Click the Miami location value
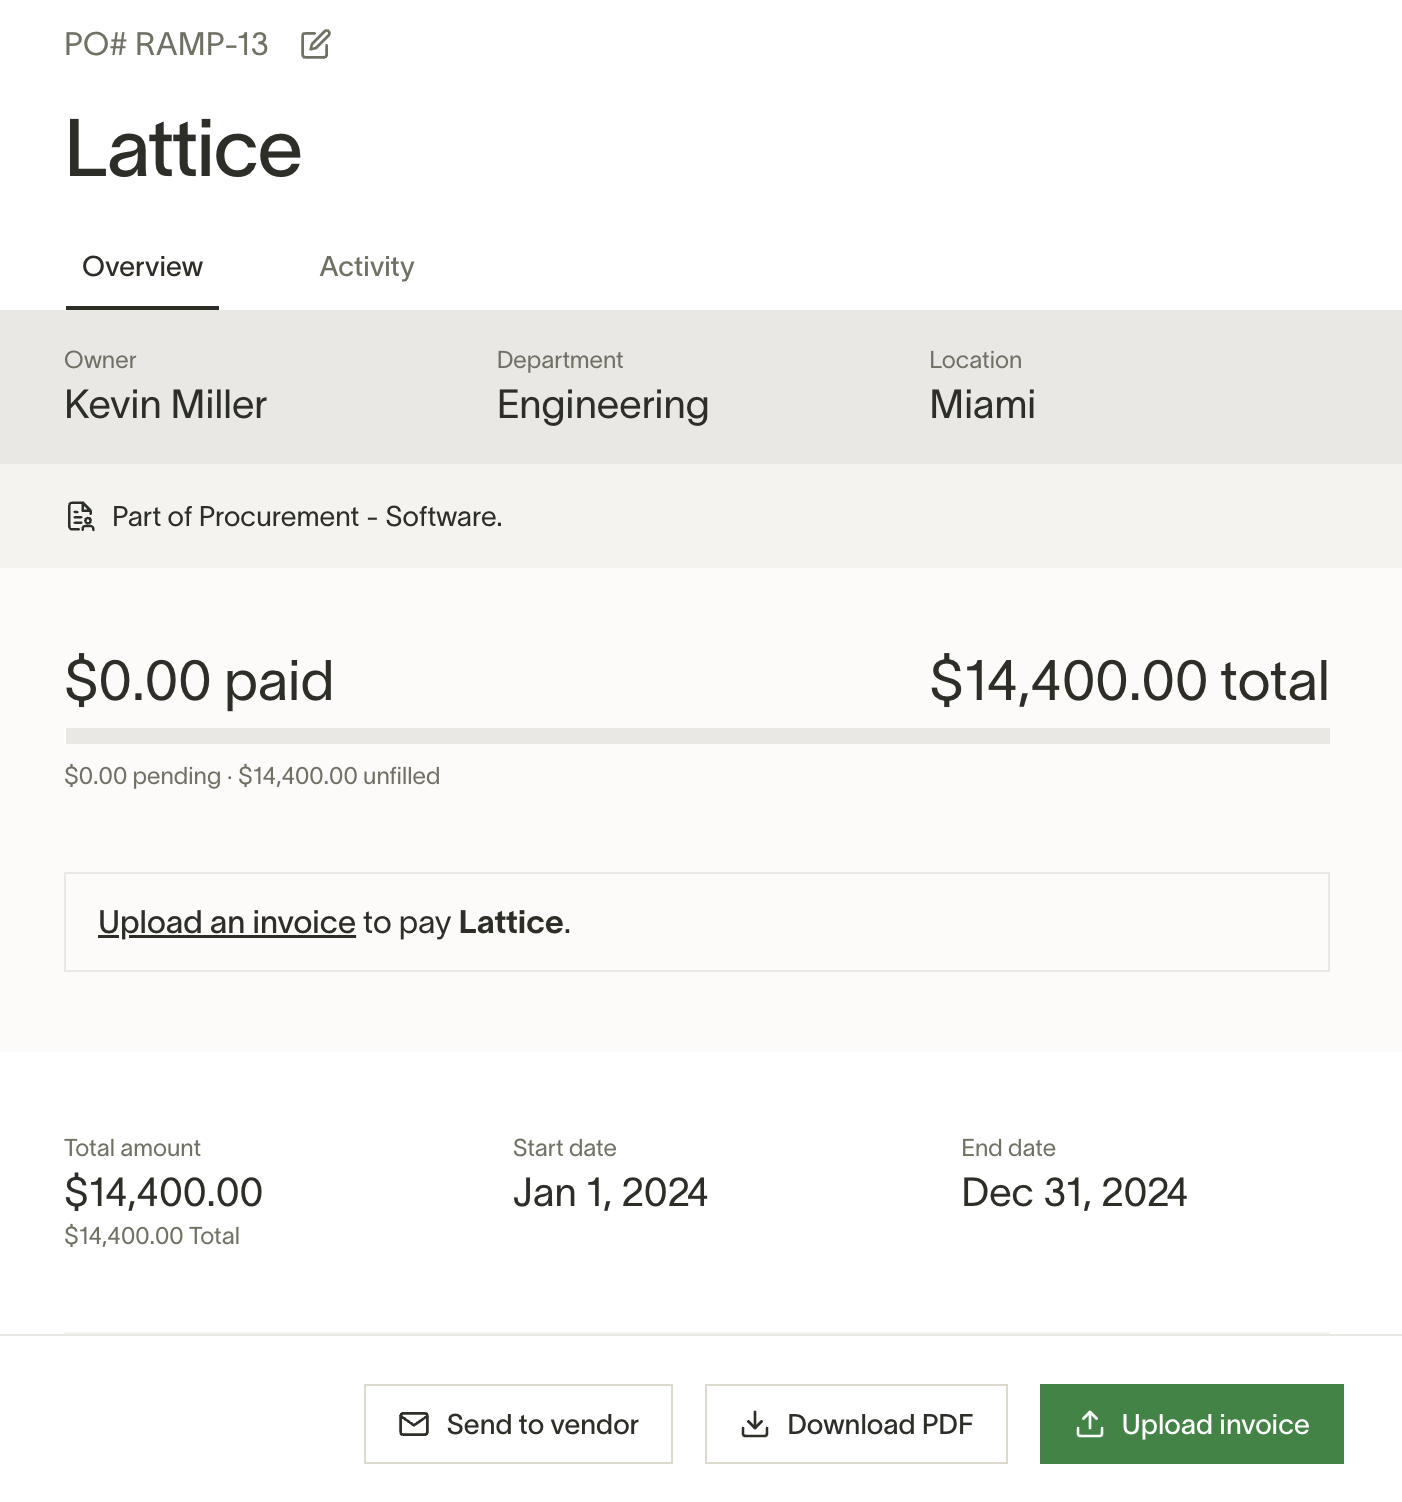Screen dimensions: 1402x1502 point(982,405)
